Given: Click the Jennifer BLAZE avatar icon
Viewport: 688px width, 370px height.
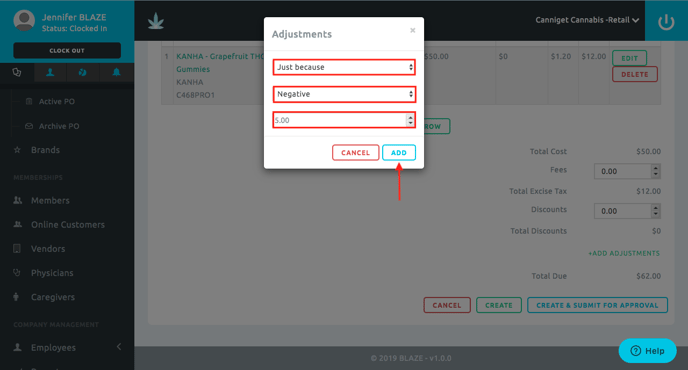Looking at the screenshot, I should [24, 20].
